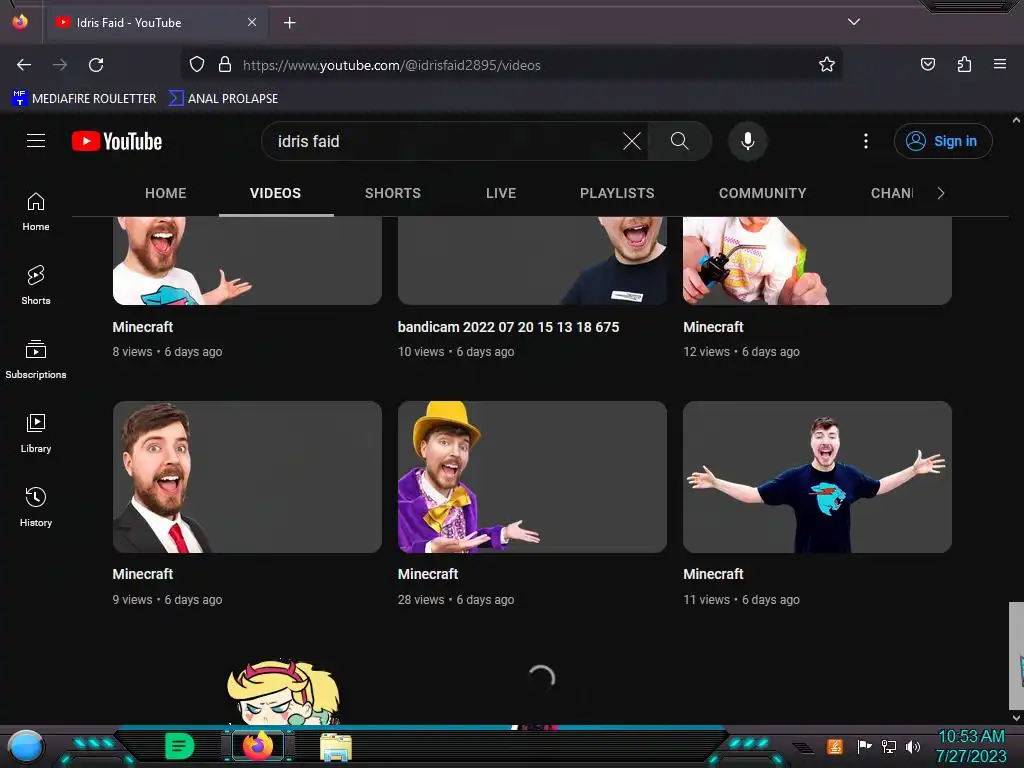Save page to Pocket icon
Viewport: 1024px width, 768px height.
928,64
